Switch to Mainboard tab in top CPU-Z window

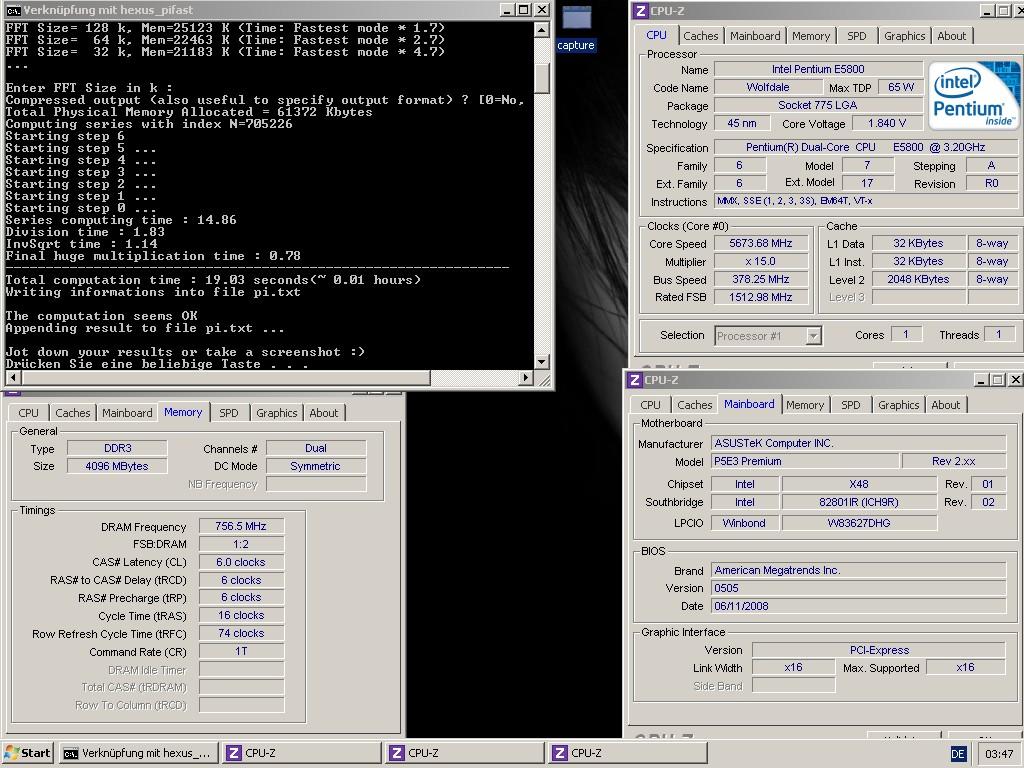point(755,36)
